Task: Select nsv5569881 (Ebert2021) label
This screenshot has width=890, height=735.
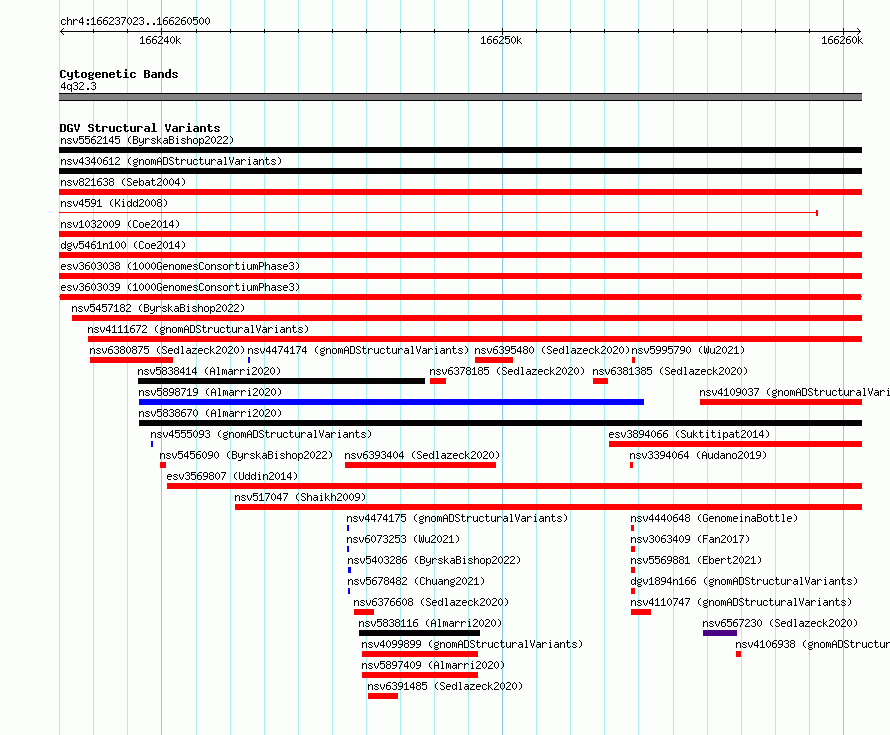Action: [696, 560]
